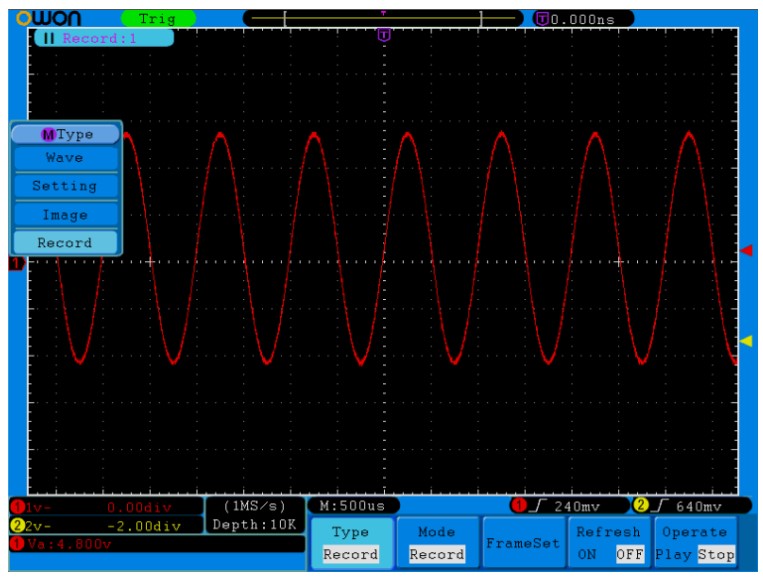
Task: Select Wave in the Type menu
Action: pos(65,158)
